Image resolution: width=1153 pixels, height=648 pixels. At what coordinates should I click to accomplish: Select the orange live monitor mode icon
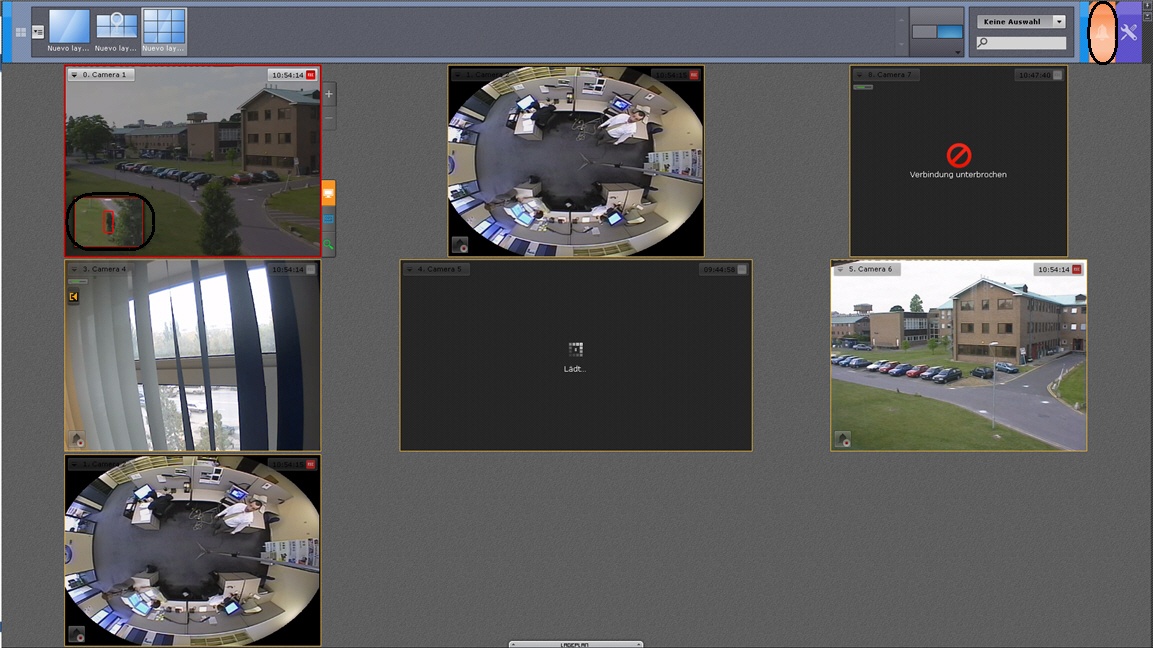328,193
